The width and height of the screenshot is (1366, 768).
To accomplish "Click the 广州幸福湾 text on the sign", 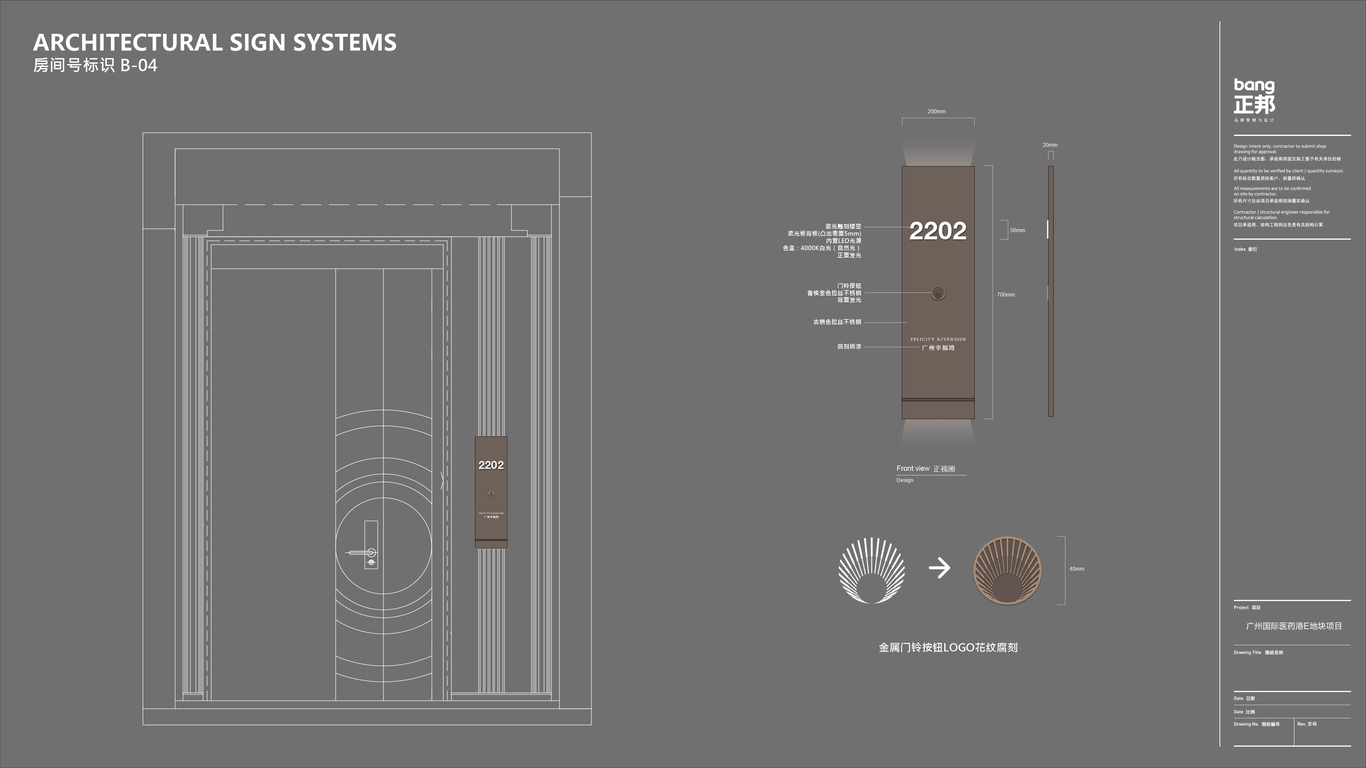I will tap(938, 348).
